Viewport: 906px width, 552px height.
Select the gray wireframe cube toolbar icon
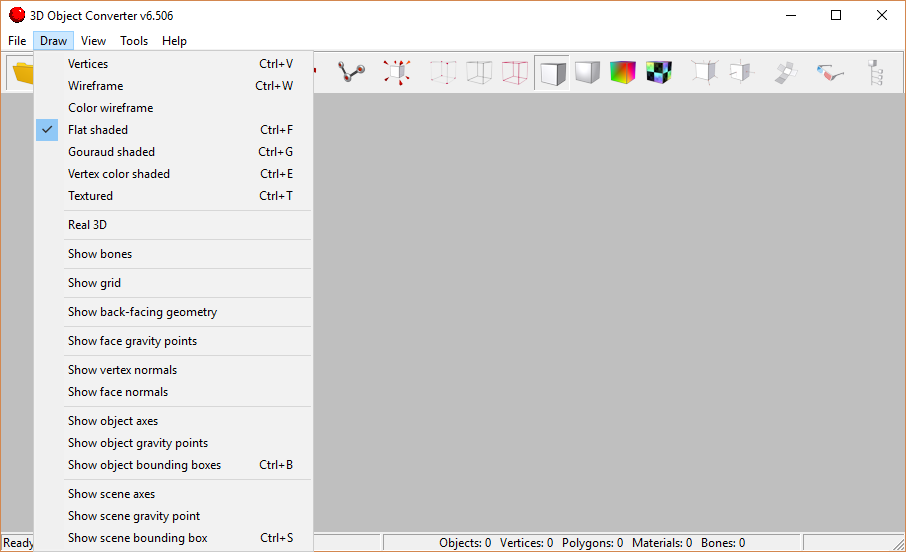(x=479, y=72)
